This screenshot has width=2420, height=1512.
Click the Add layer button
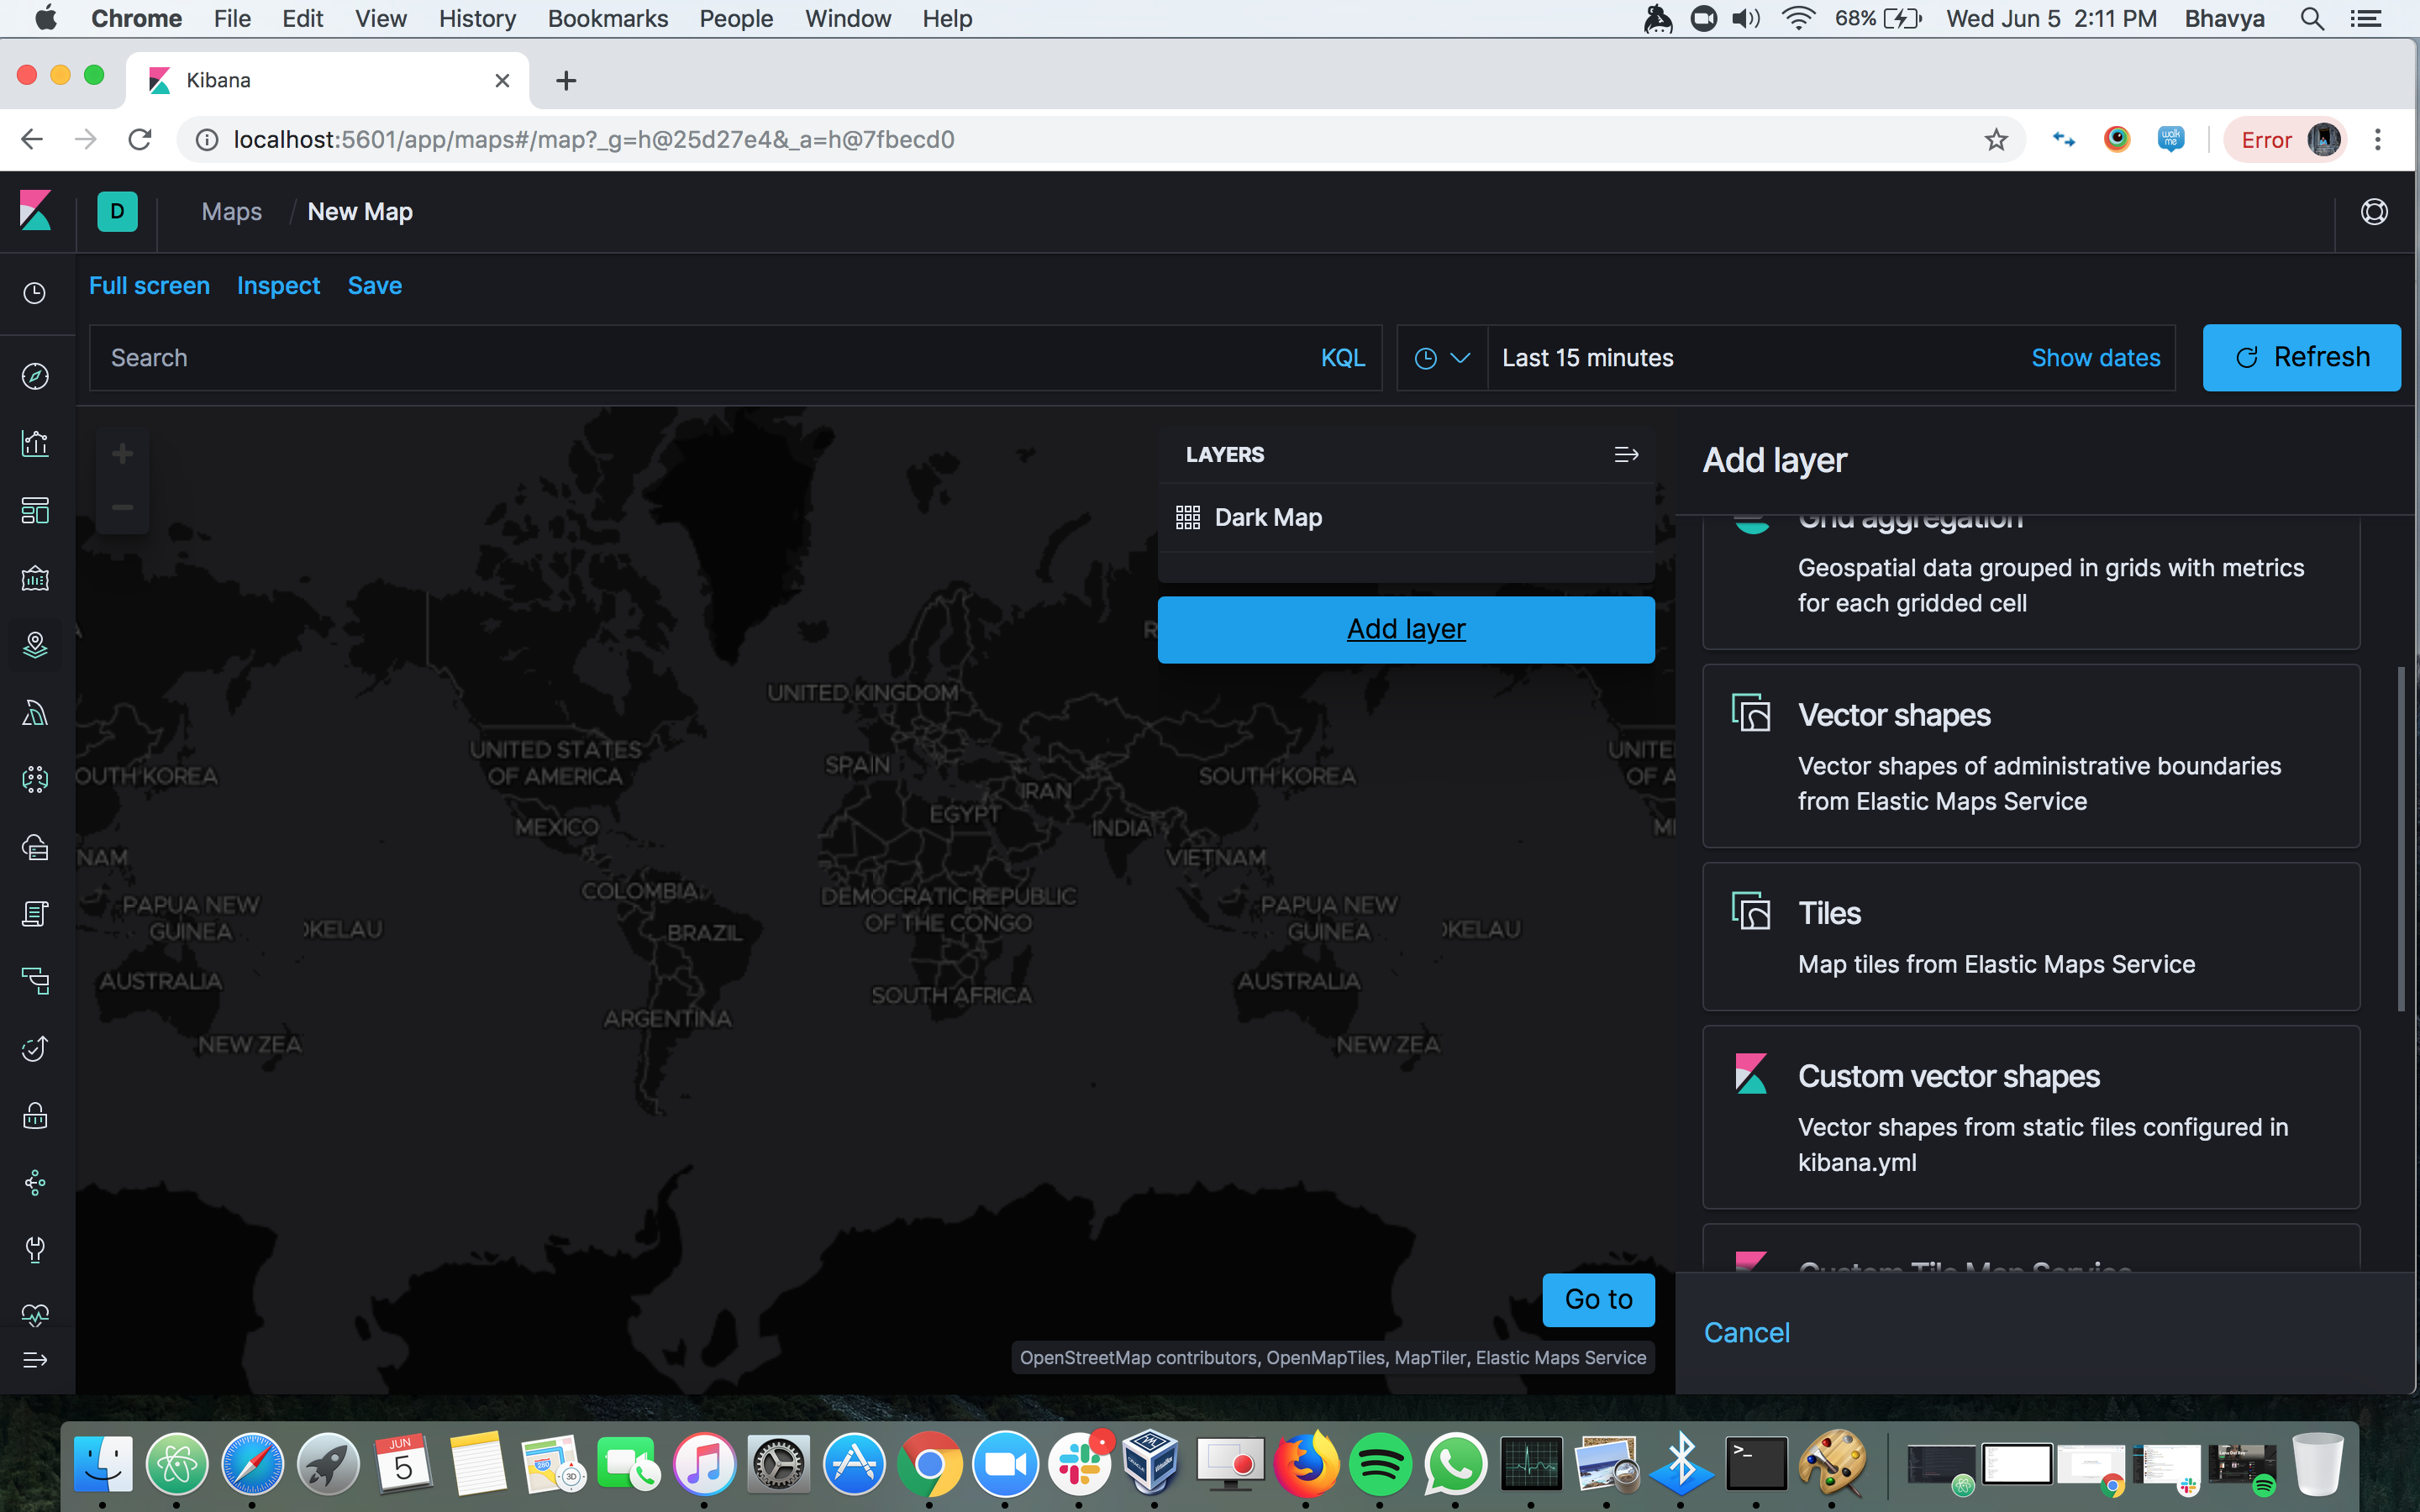[1405, 629]
